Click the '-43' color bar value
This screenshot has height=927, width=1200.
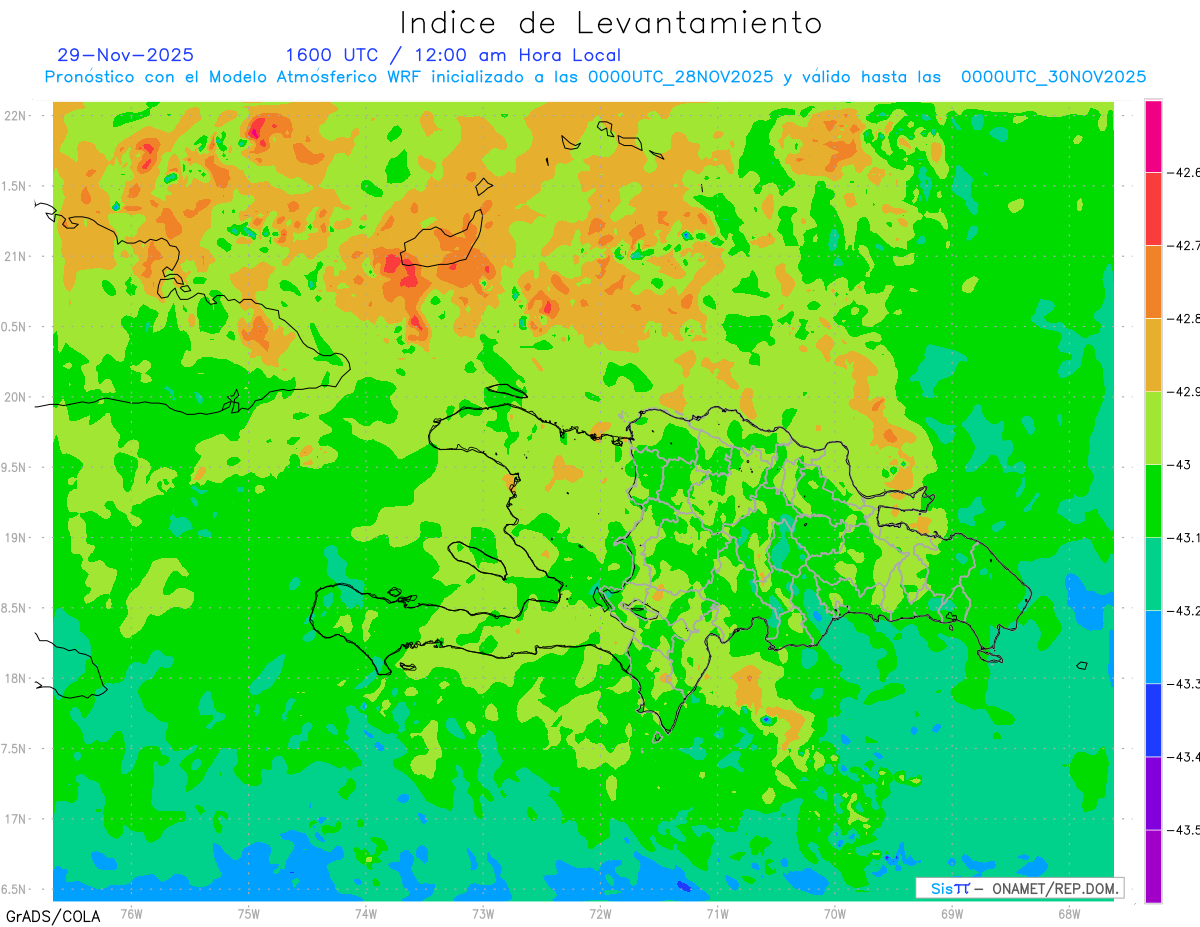coord(1179,464)
